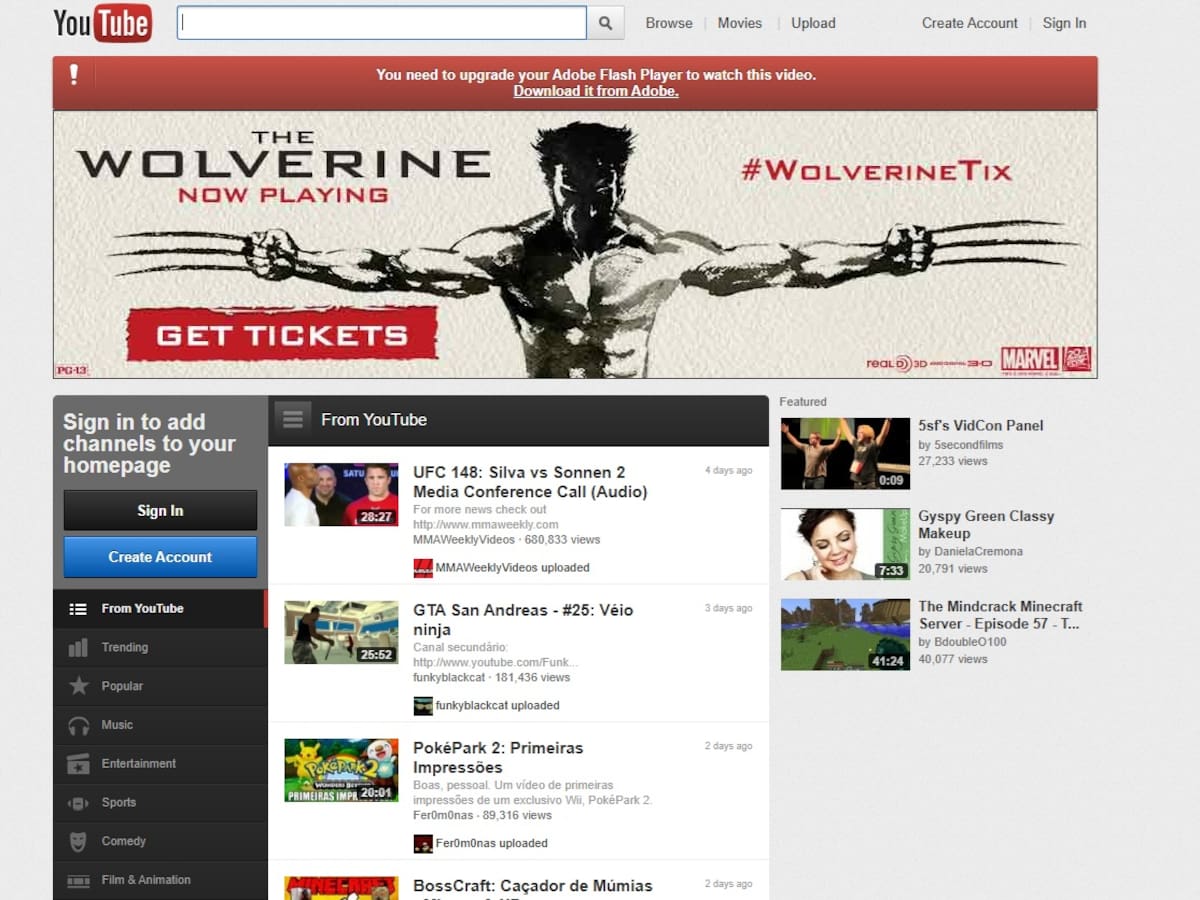The height and width of the screenshot is (900, 1200).
Task: Click the YouTube logo
Action: pos(103,22)
